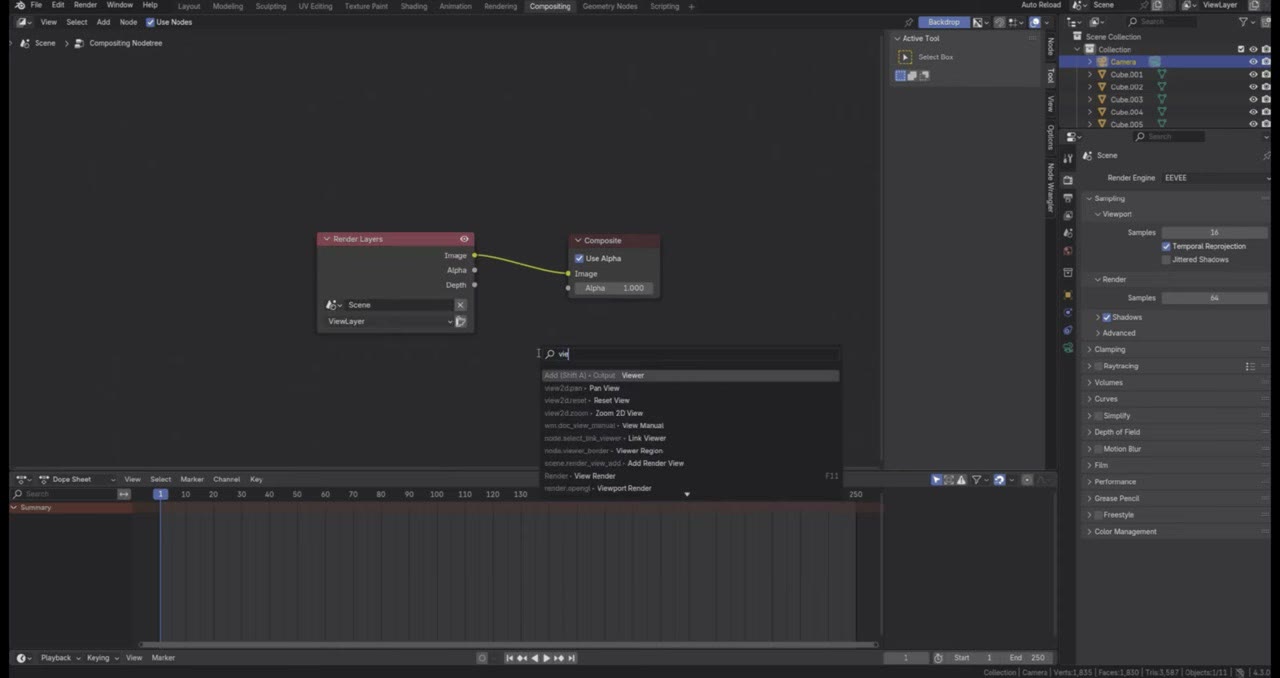Open the Compositing workspace tab
Screen dimensions: 1280x678
[550, 6]
